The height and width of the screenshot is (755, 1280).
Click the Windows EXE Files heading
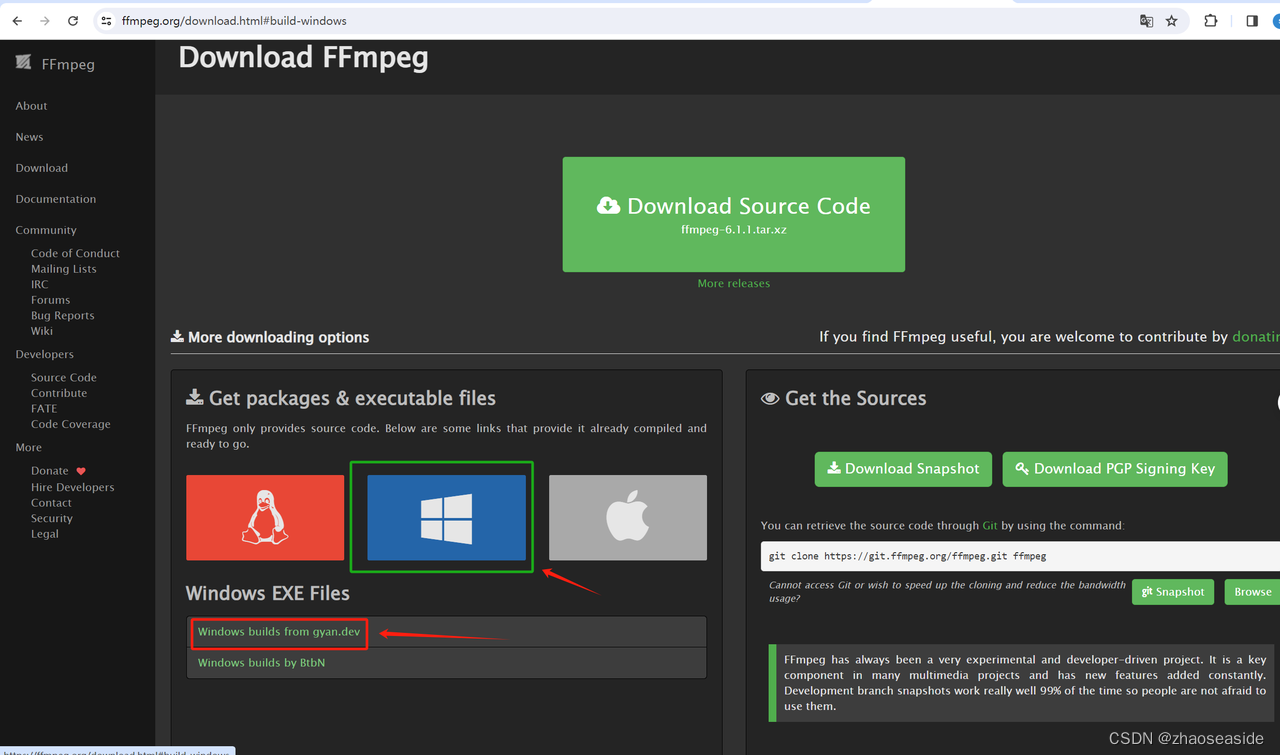pyautogui.click(x=268, y=593)
